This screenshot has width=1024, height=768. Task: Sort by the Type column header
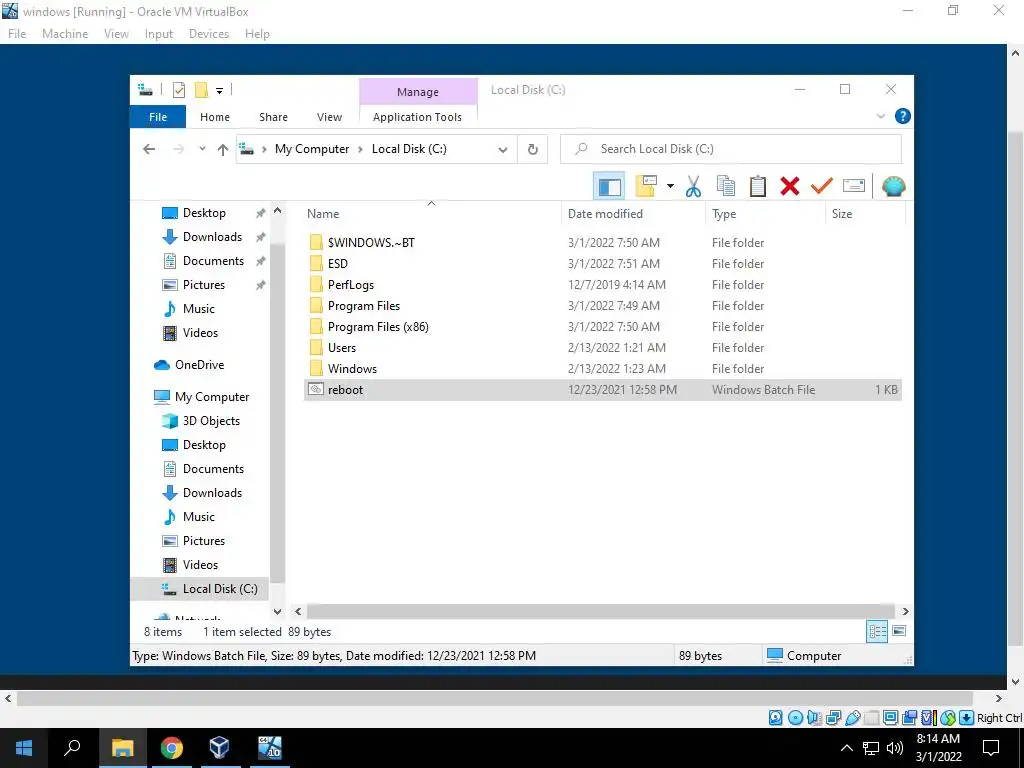click(x=765, y=214)
